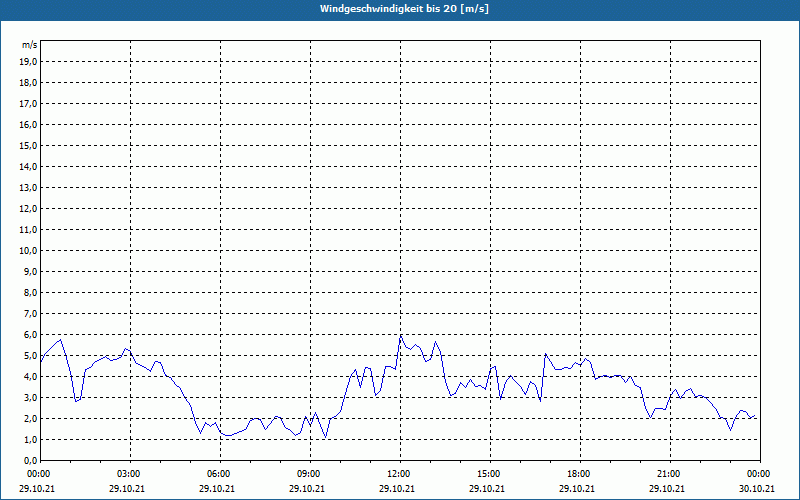The height and width of the screenshot is (500, 800).
Task: Click the '17,0' y-axis value
Action: click(x=28, y=104)
